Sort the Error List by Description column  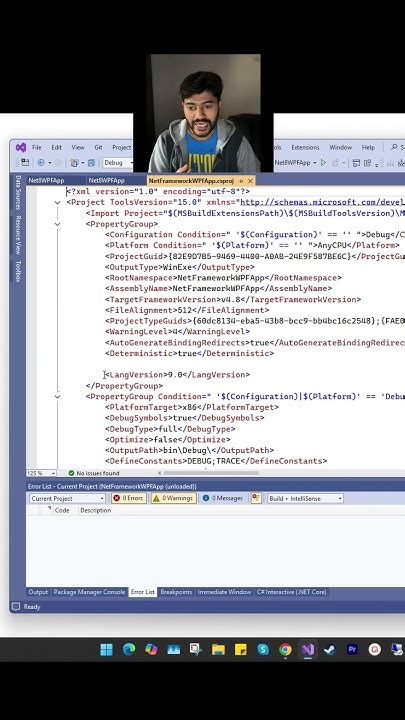pos(96,510)
